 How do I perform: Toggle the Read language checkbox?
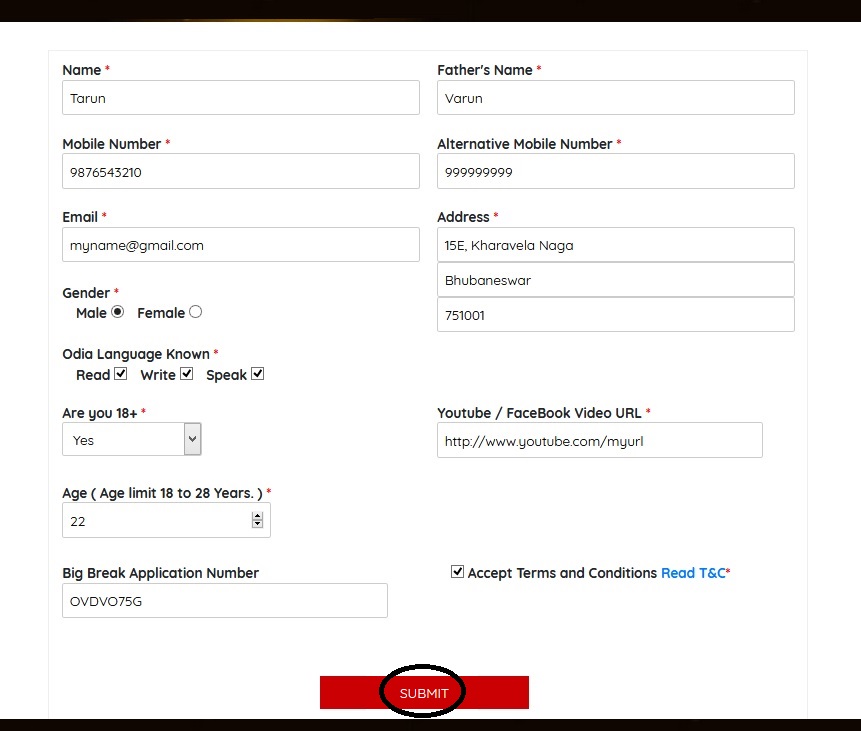pos(121,374)
